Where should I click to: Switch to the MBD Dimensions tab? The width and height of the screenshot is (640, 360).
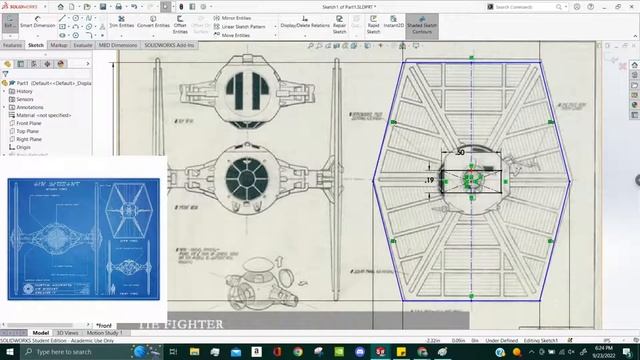coord(118,45)
